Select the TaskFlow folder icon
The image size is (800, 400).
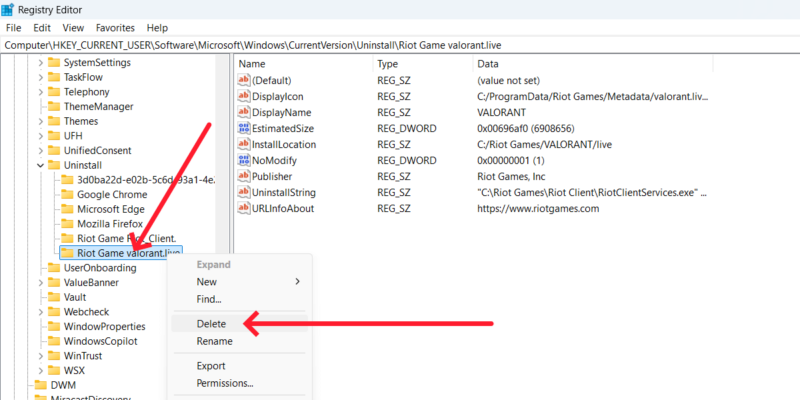pos(54,78)
